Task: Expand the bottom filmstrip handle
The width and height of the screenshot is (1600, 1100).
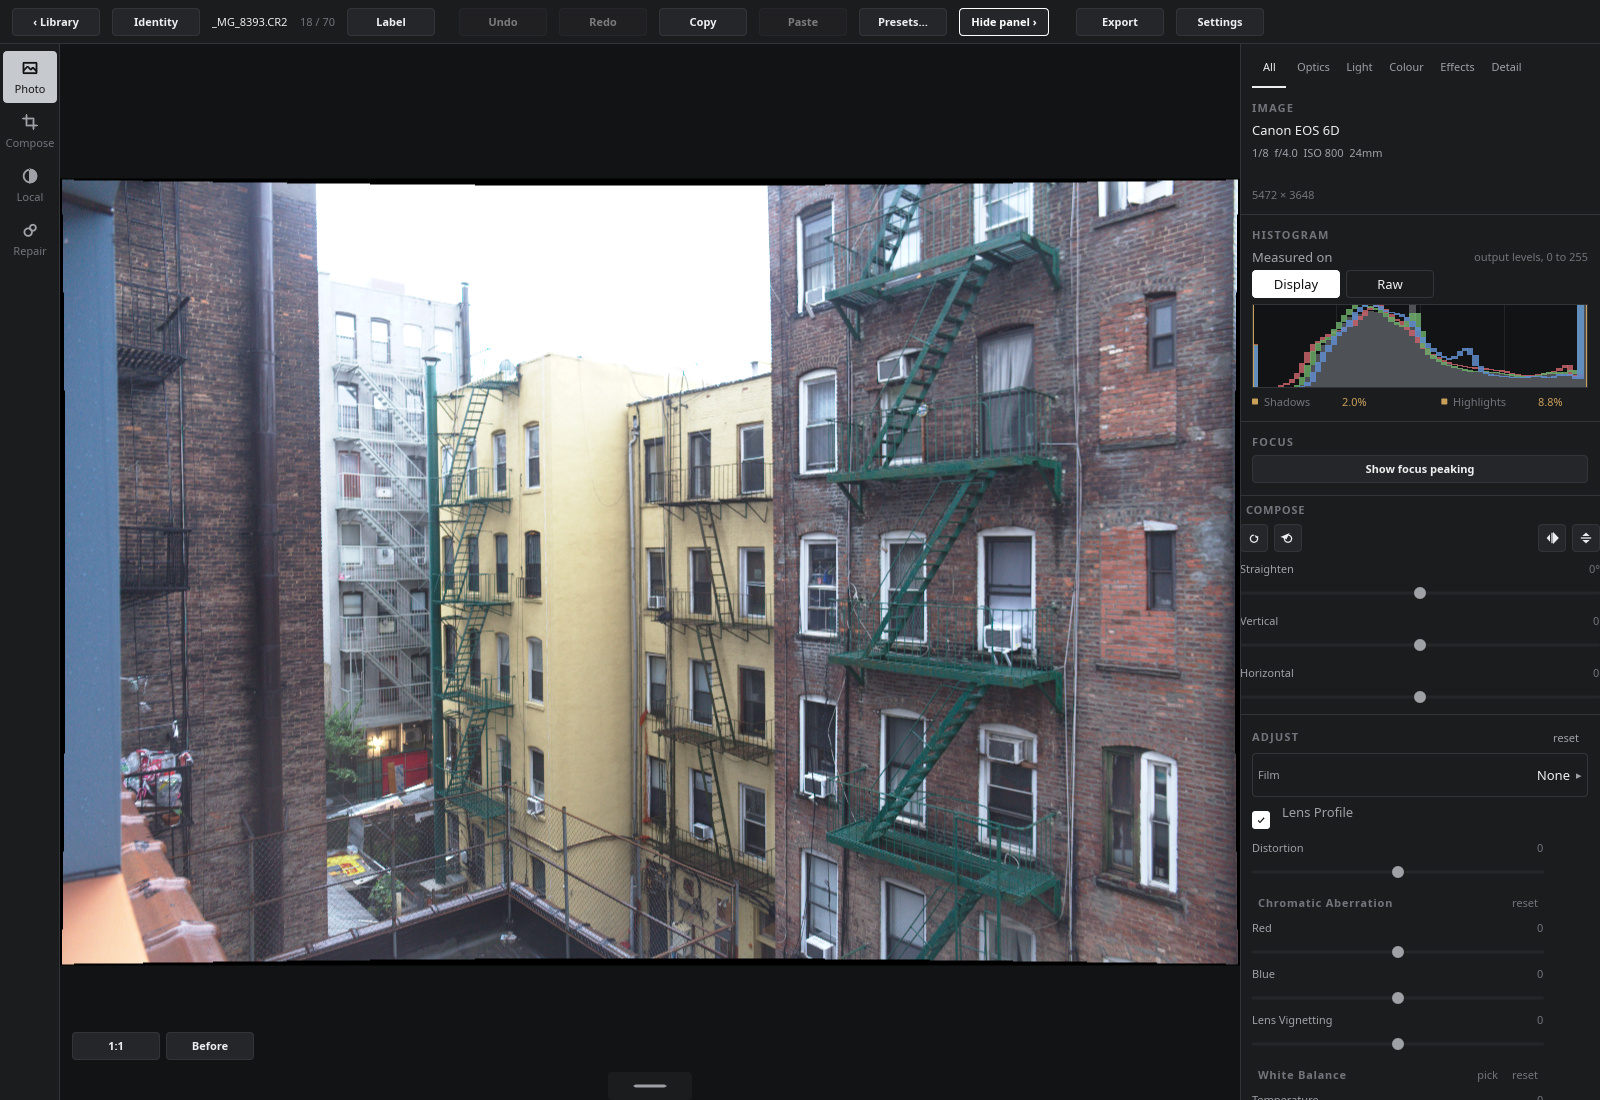Action: click(x=650, y=1085)
